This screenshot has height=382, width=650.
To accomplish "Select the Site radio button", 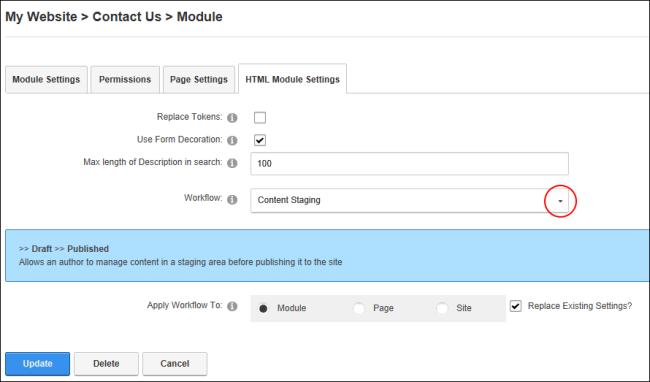I will [x=442, y=309].
